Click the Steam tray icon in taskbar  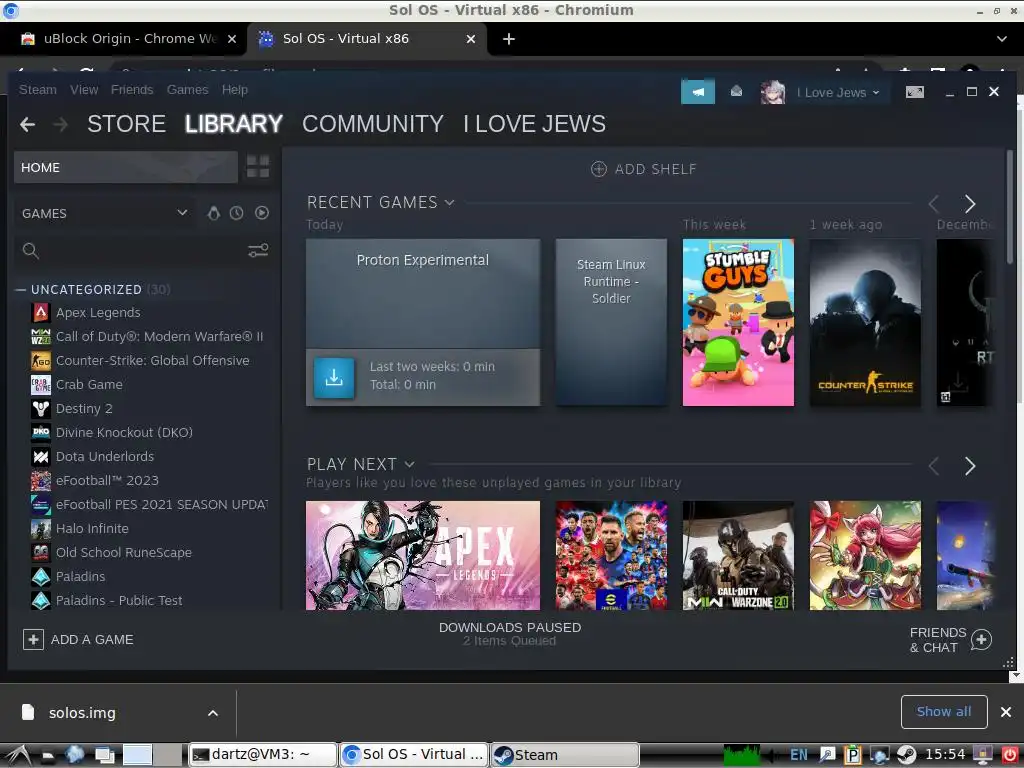pyautogui.click(x=906, y=755)
